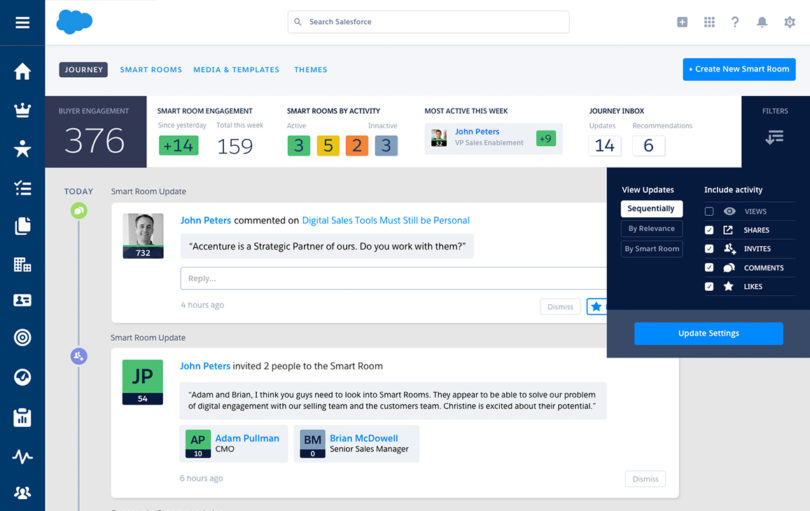The height and width of the screenshot is (511, 810).
Task: Click the green comment timeline marker under Today
Action: coord(79,211)
